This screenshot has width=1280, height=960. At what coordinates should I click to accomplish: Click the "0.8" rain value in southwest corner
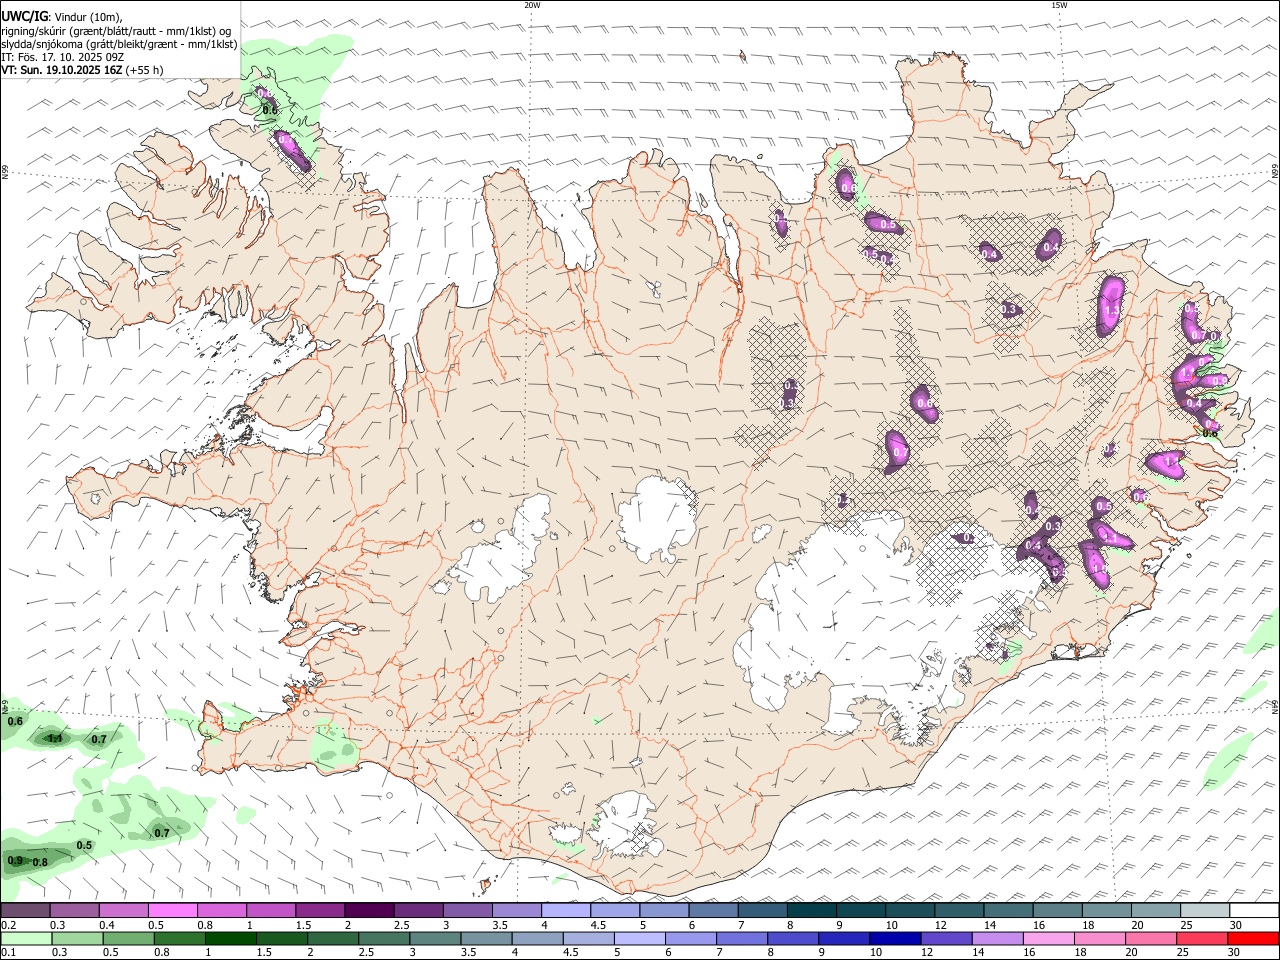click(x=40, y=862)
